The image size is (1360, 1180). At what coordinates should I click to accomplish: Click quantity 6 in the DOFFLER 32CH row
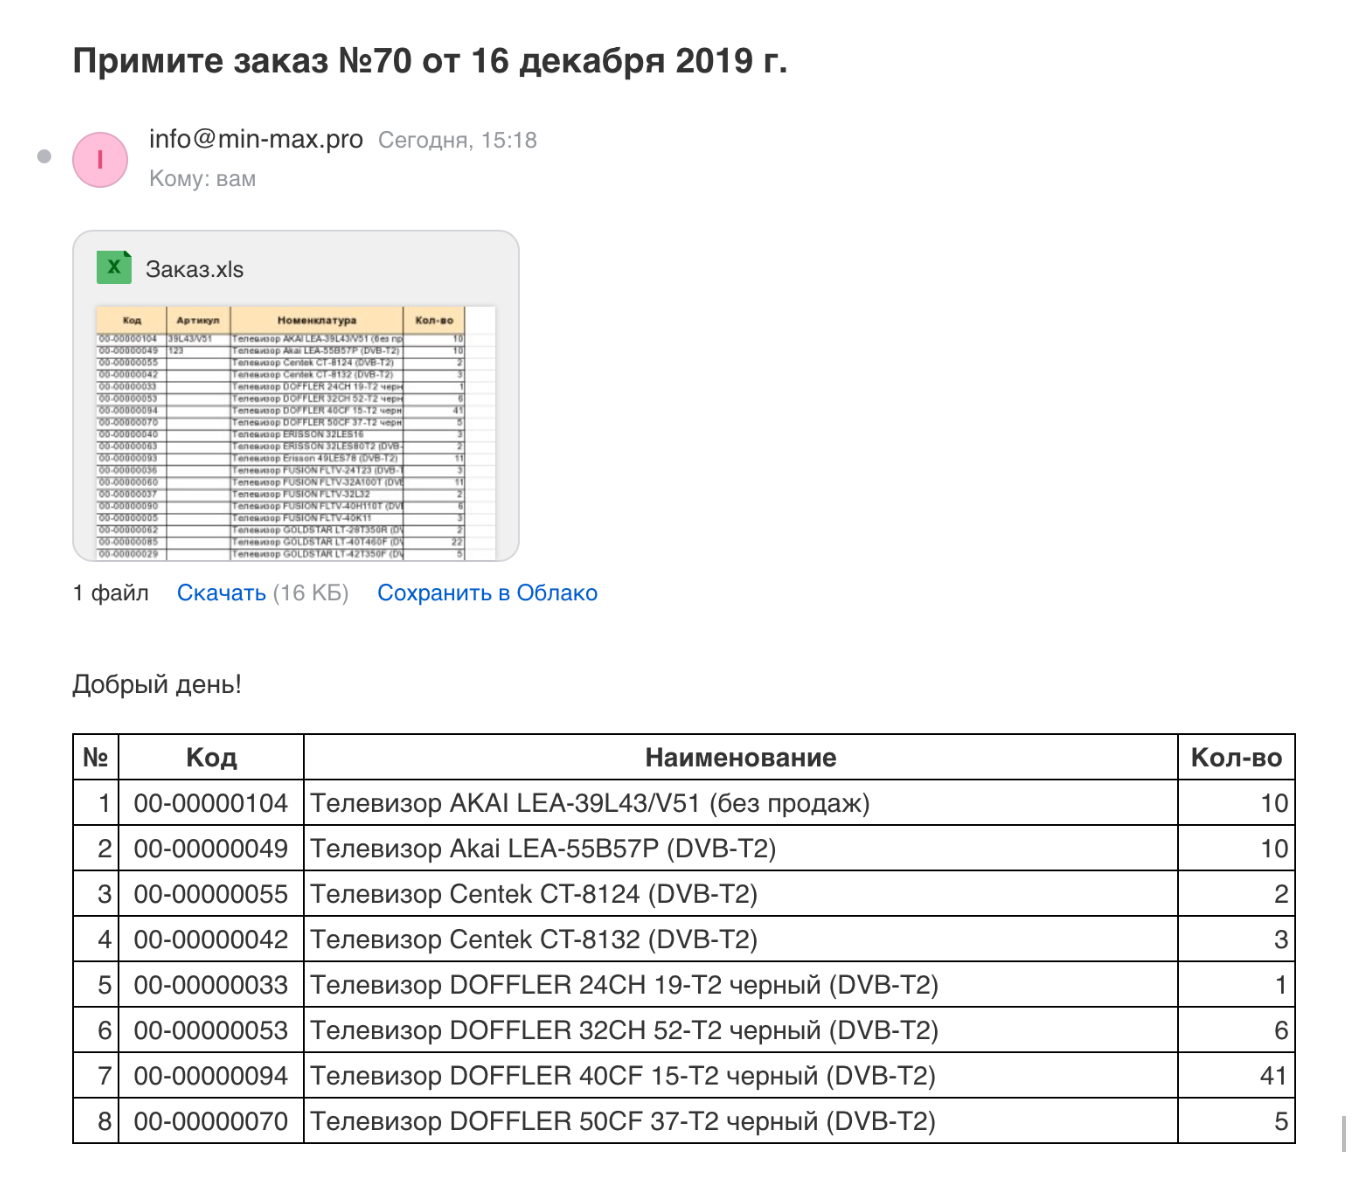[1236, 1030]
